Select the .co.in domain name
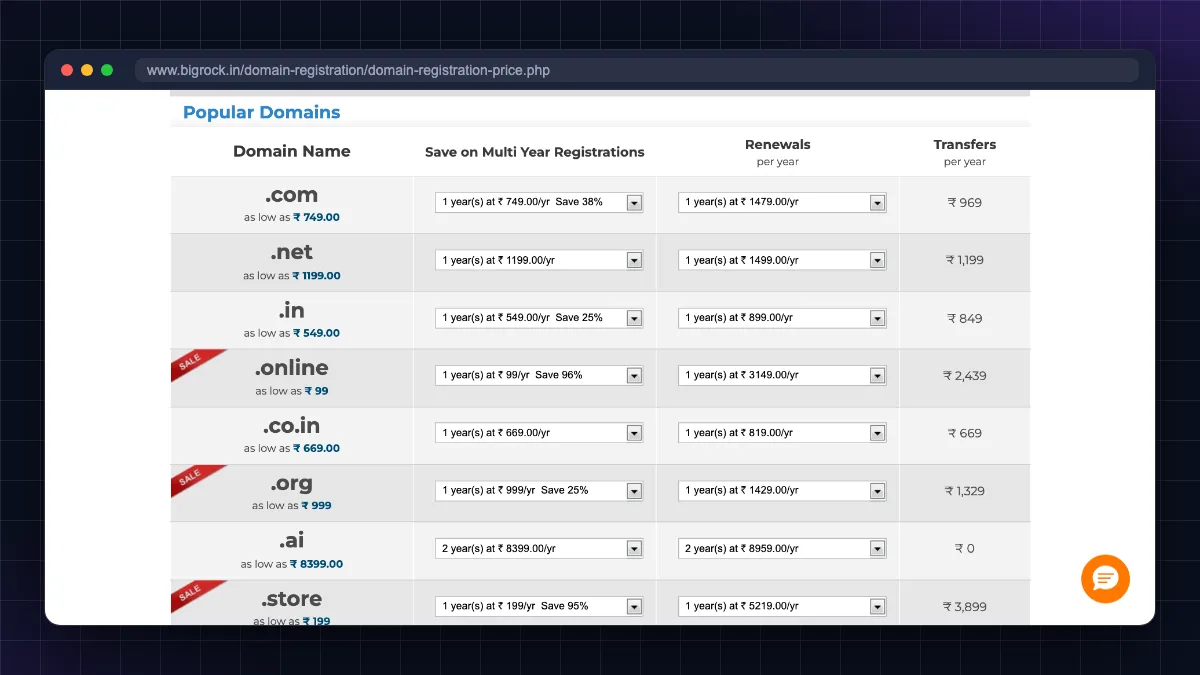The image size is (1200, 675). coord(292,426)
